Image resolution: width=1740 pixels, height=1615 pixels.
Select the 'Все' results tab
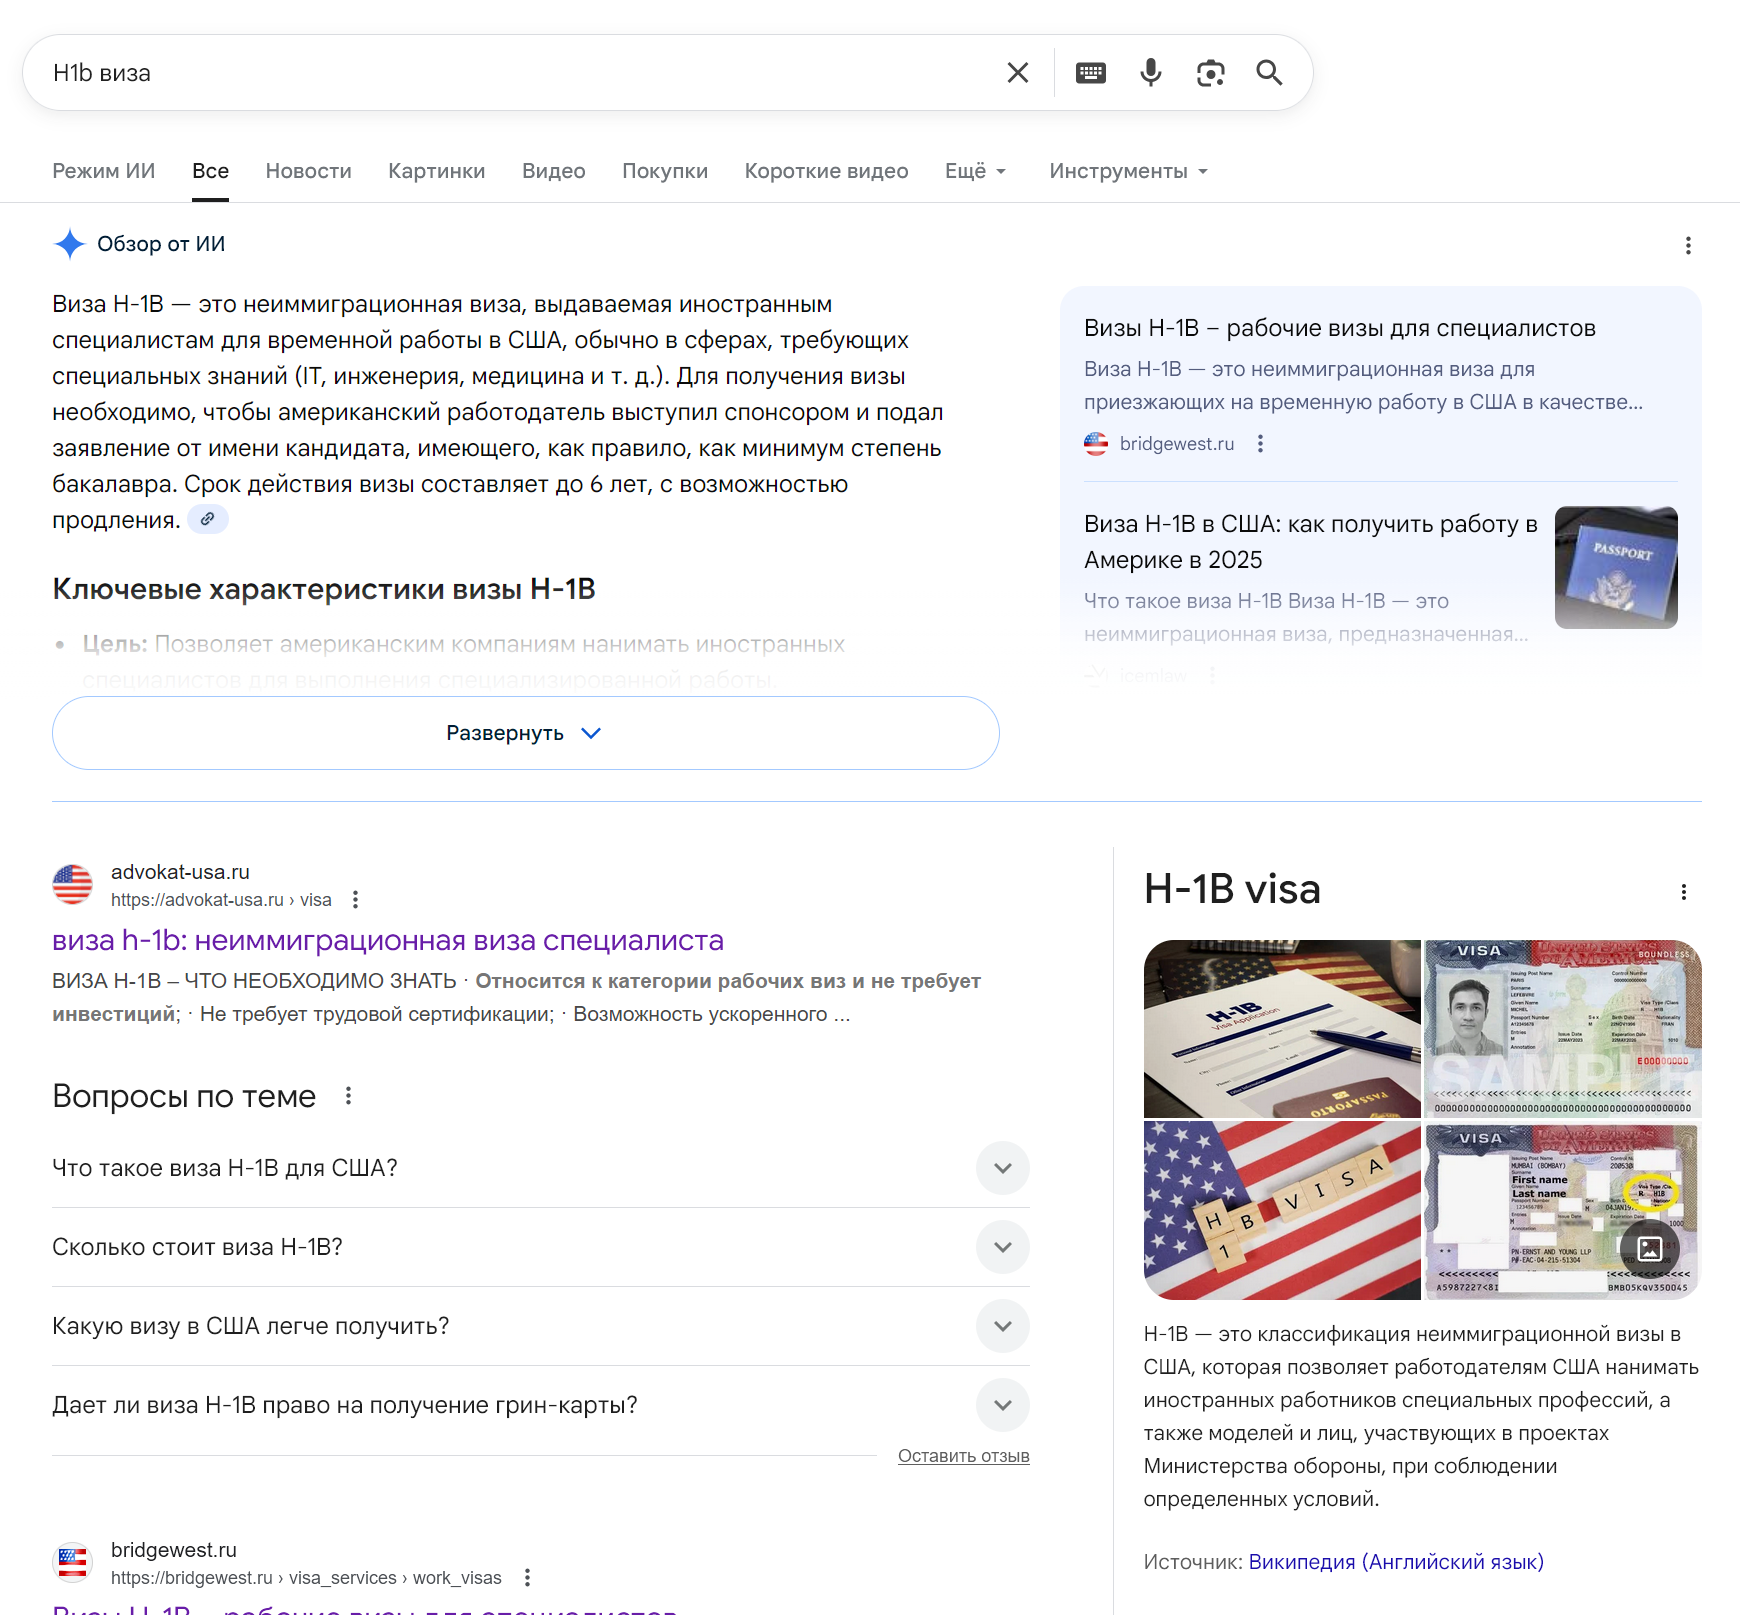pos(210,171)
